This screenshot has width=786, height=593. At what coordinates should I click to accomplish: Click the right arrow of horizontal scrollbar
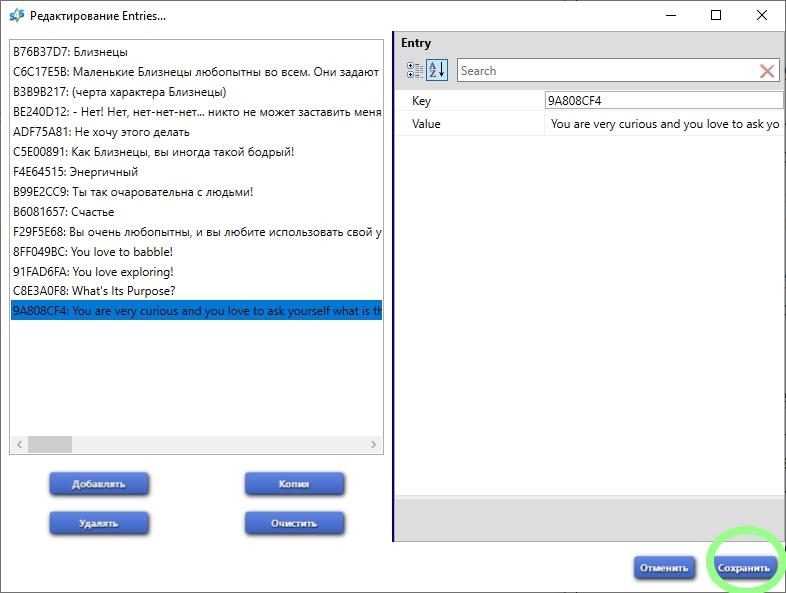click(x=374, y=445)
